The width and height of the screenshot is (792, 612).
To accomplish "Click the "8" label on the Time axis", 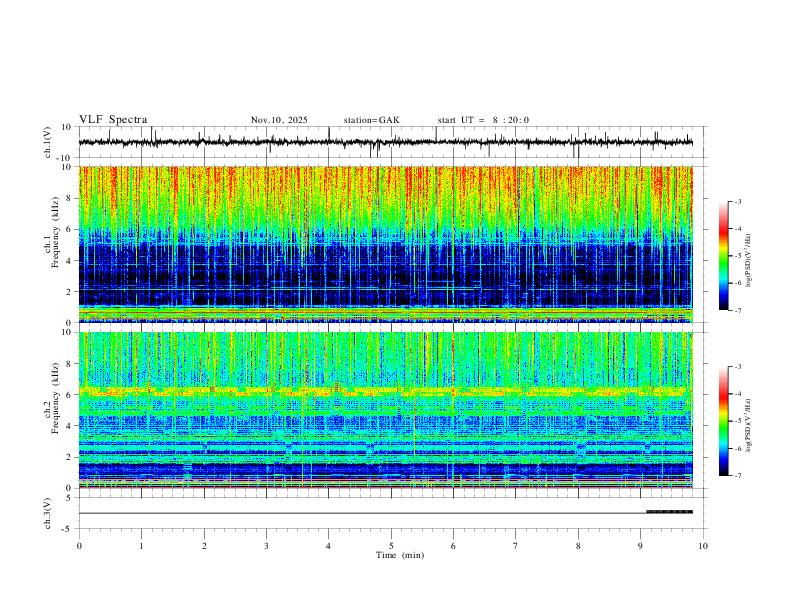I will [x=578, y=546].
